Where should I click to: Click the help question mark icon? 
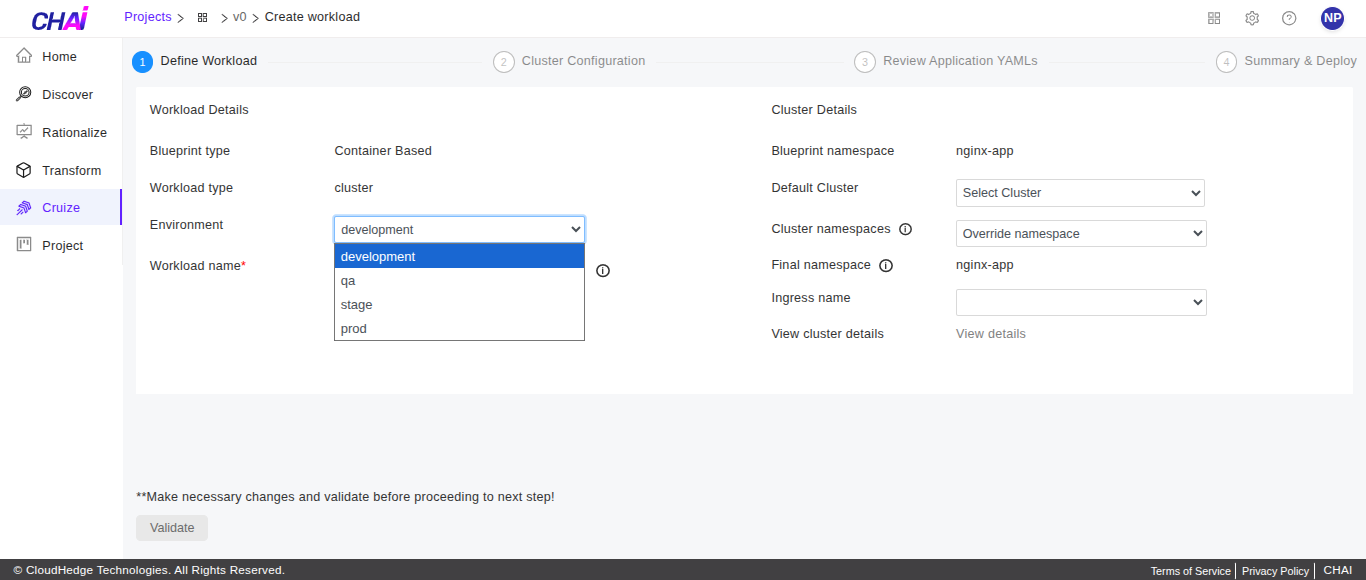pos(1289,18)
